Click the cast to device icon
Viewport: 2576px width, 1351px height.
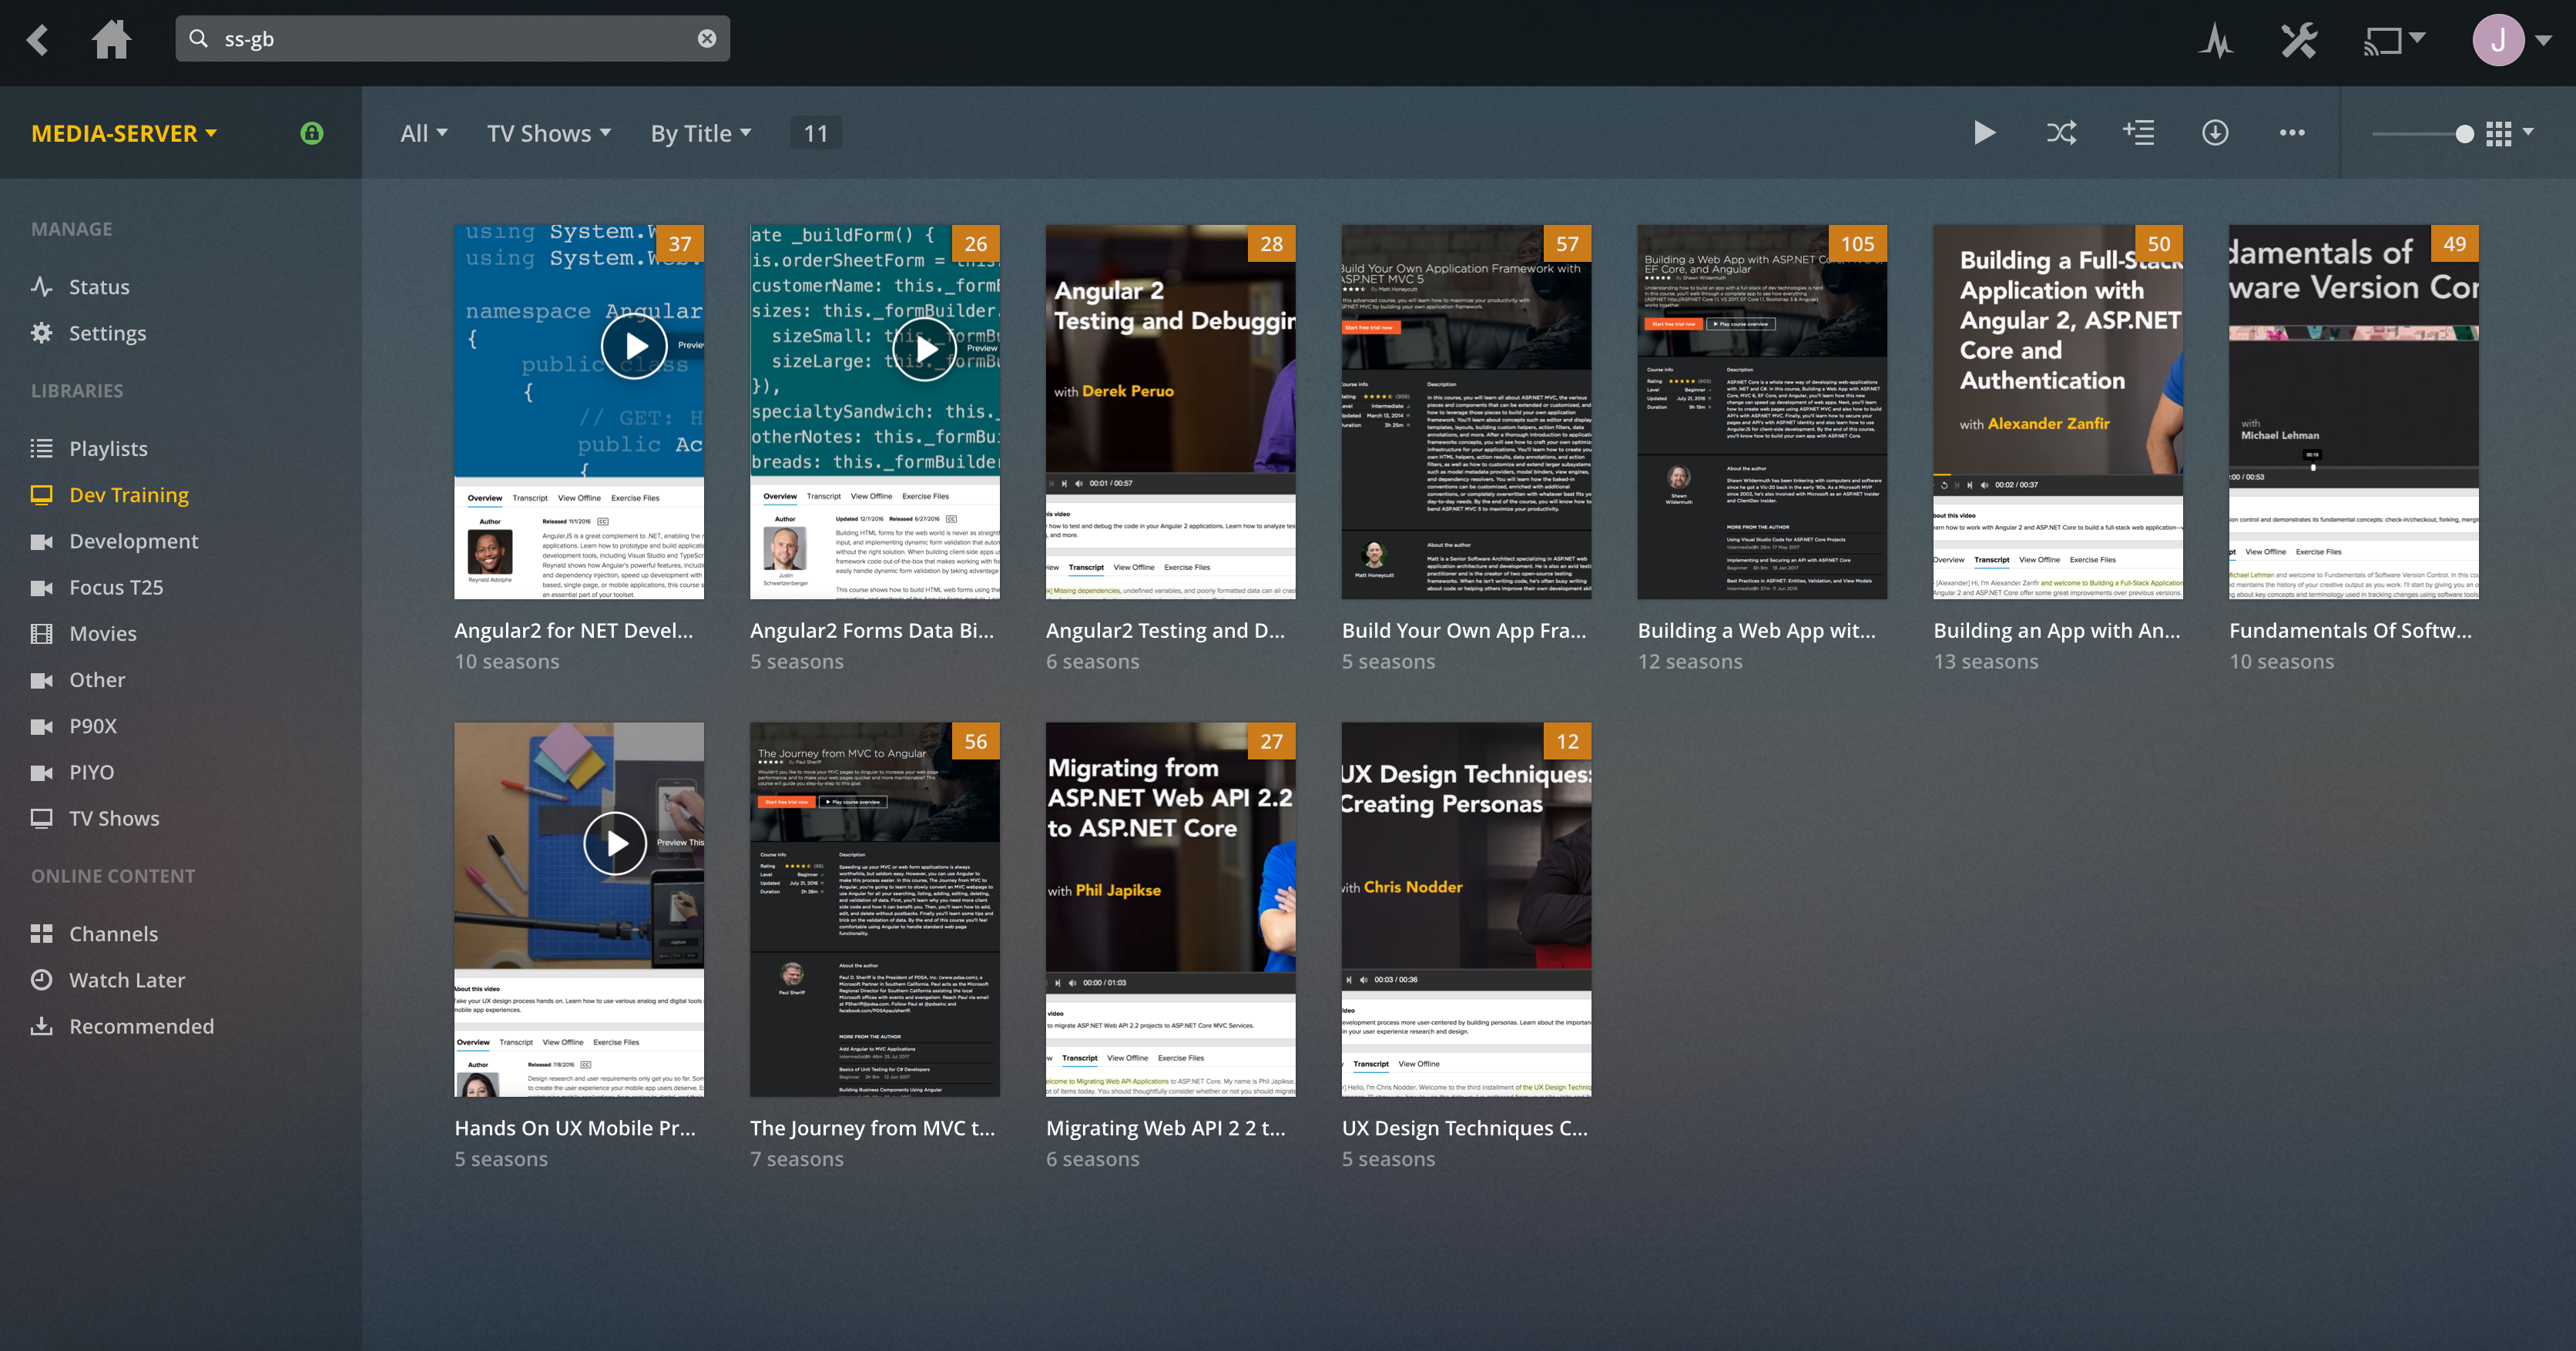pos(2383,41)
